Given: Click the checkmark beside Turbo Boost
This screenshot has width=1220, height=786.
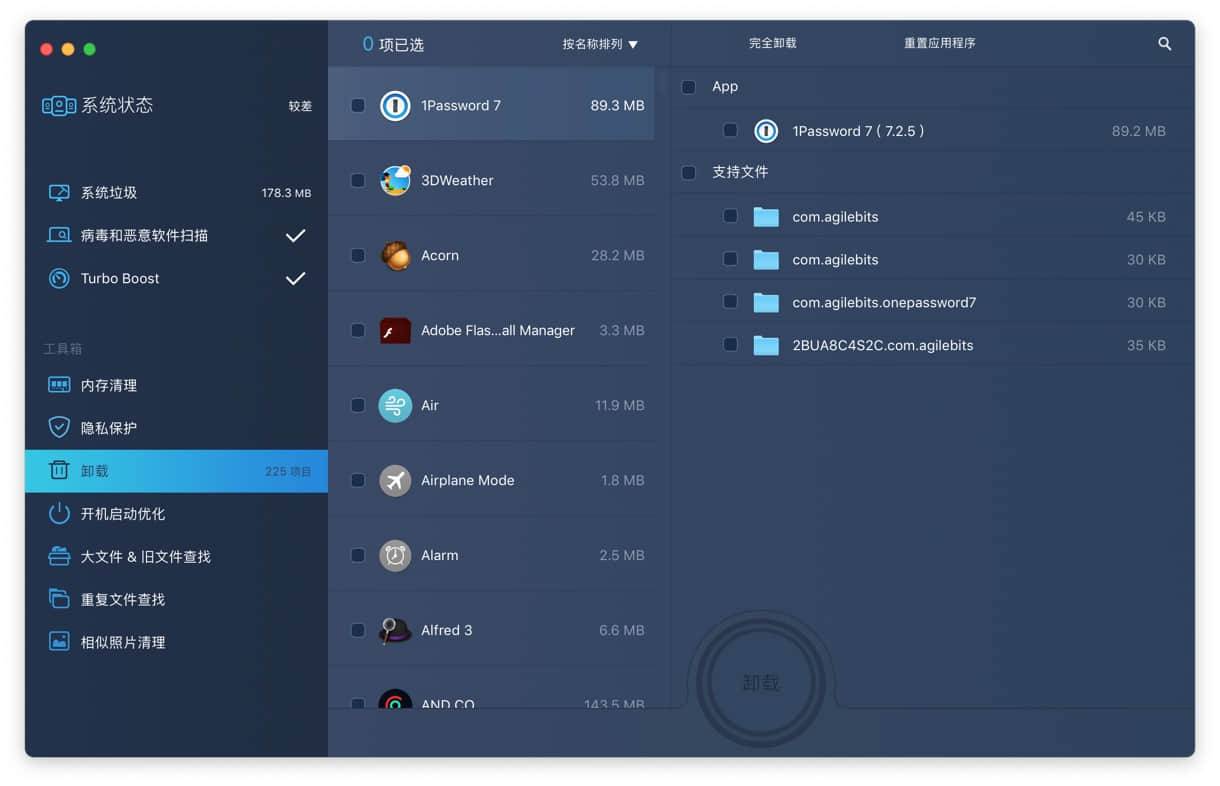Looking at the screenshot, I should click(295, 279).
